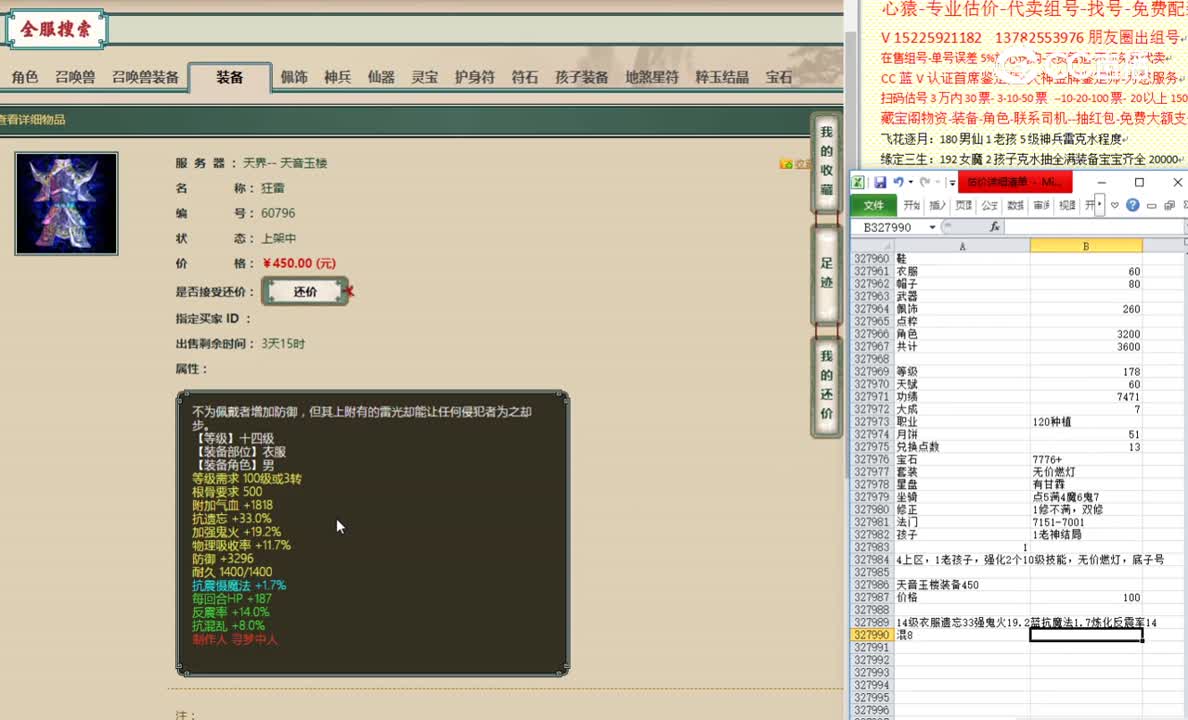Open the 文件 File menu in Excel
The width and height of the screenshot is (1188, 720).
(873, 205)
